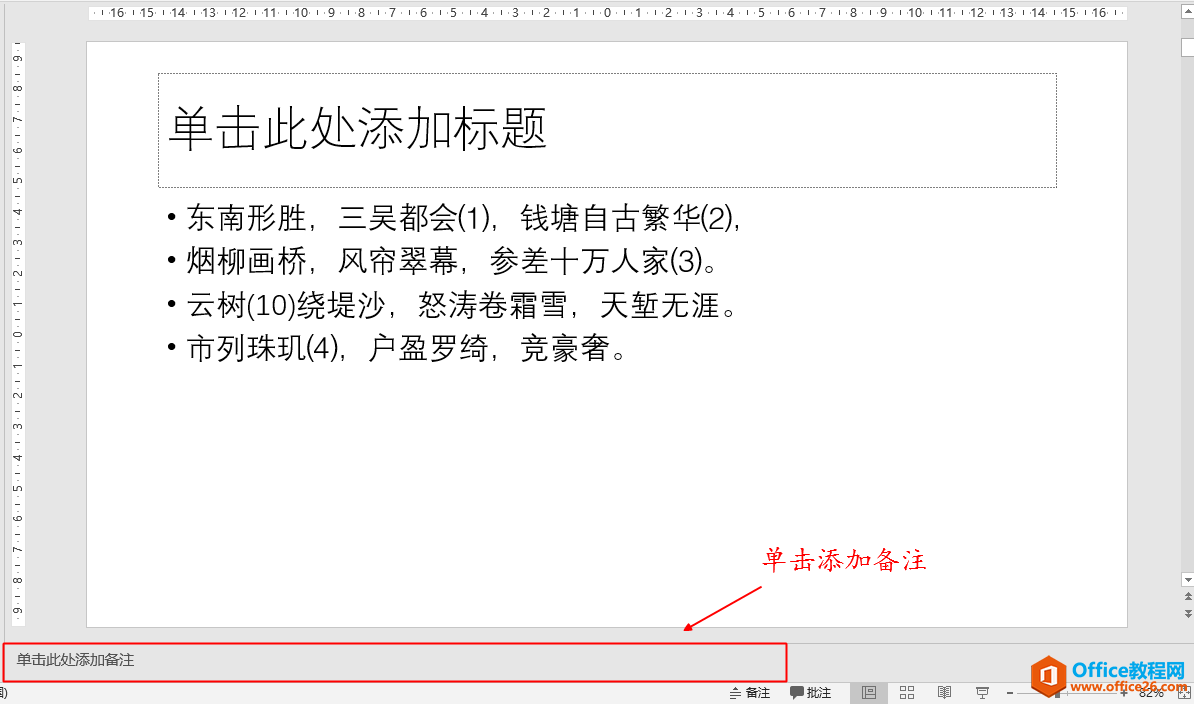Click the horizontal ruler above the slide
This screenshot has height=704, width=1194.
pyautogui.click(x=600, y=14)
